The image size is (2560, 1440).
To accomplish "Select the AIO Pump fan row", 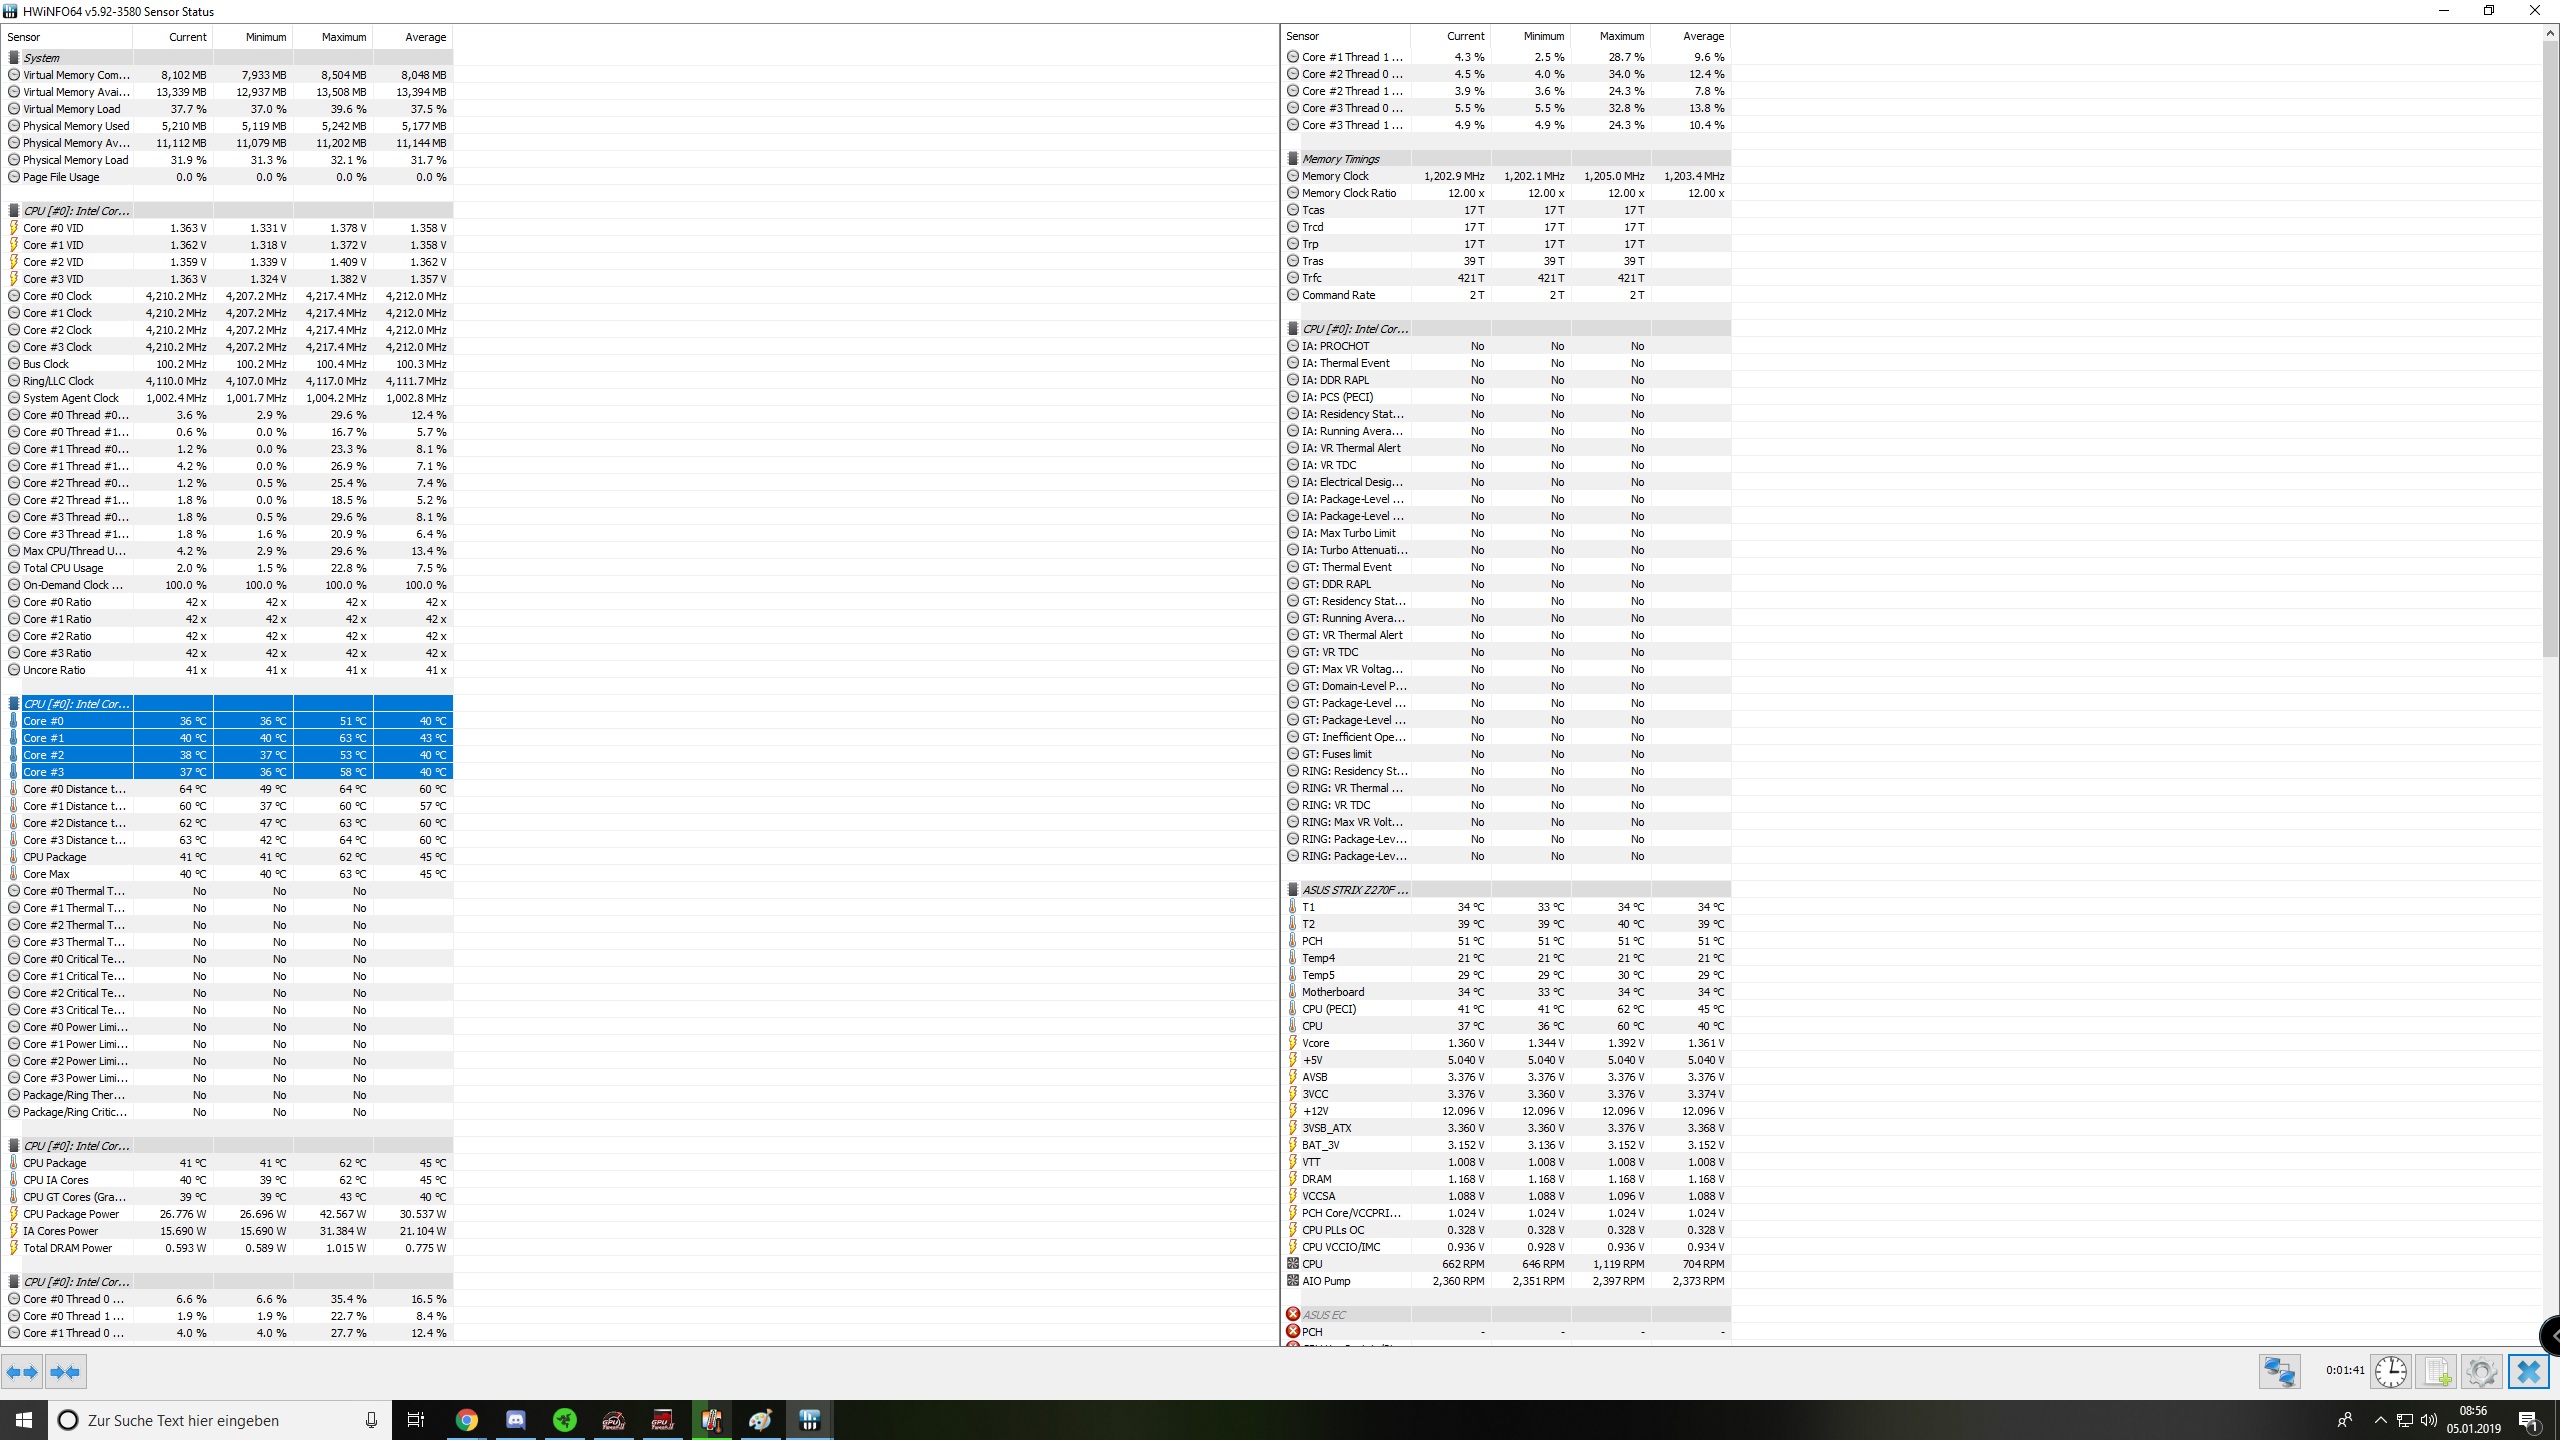I will 1326,1281.
